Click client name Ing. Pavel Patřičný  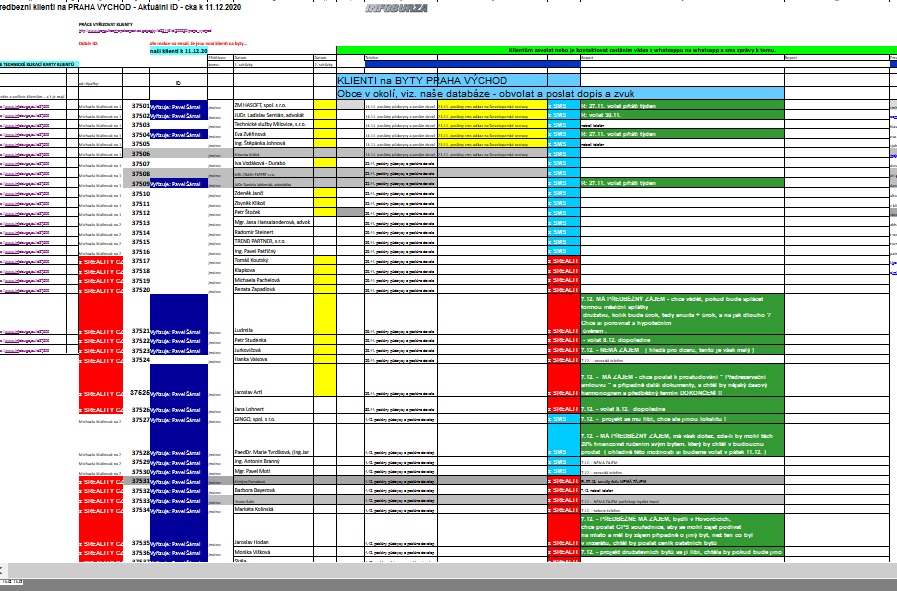(x=255, y=251)
